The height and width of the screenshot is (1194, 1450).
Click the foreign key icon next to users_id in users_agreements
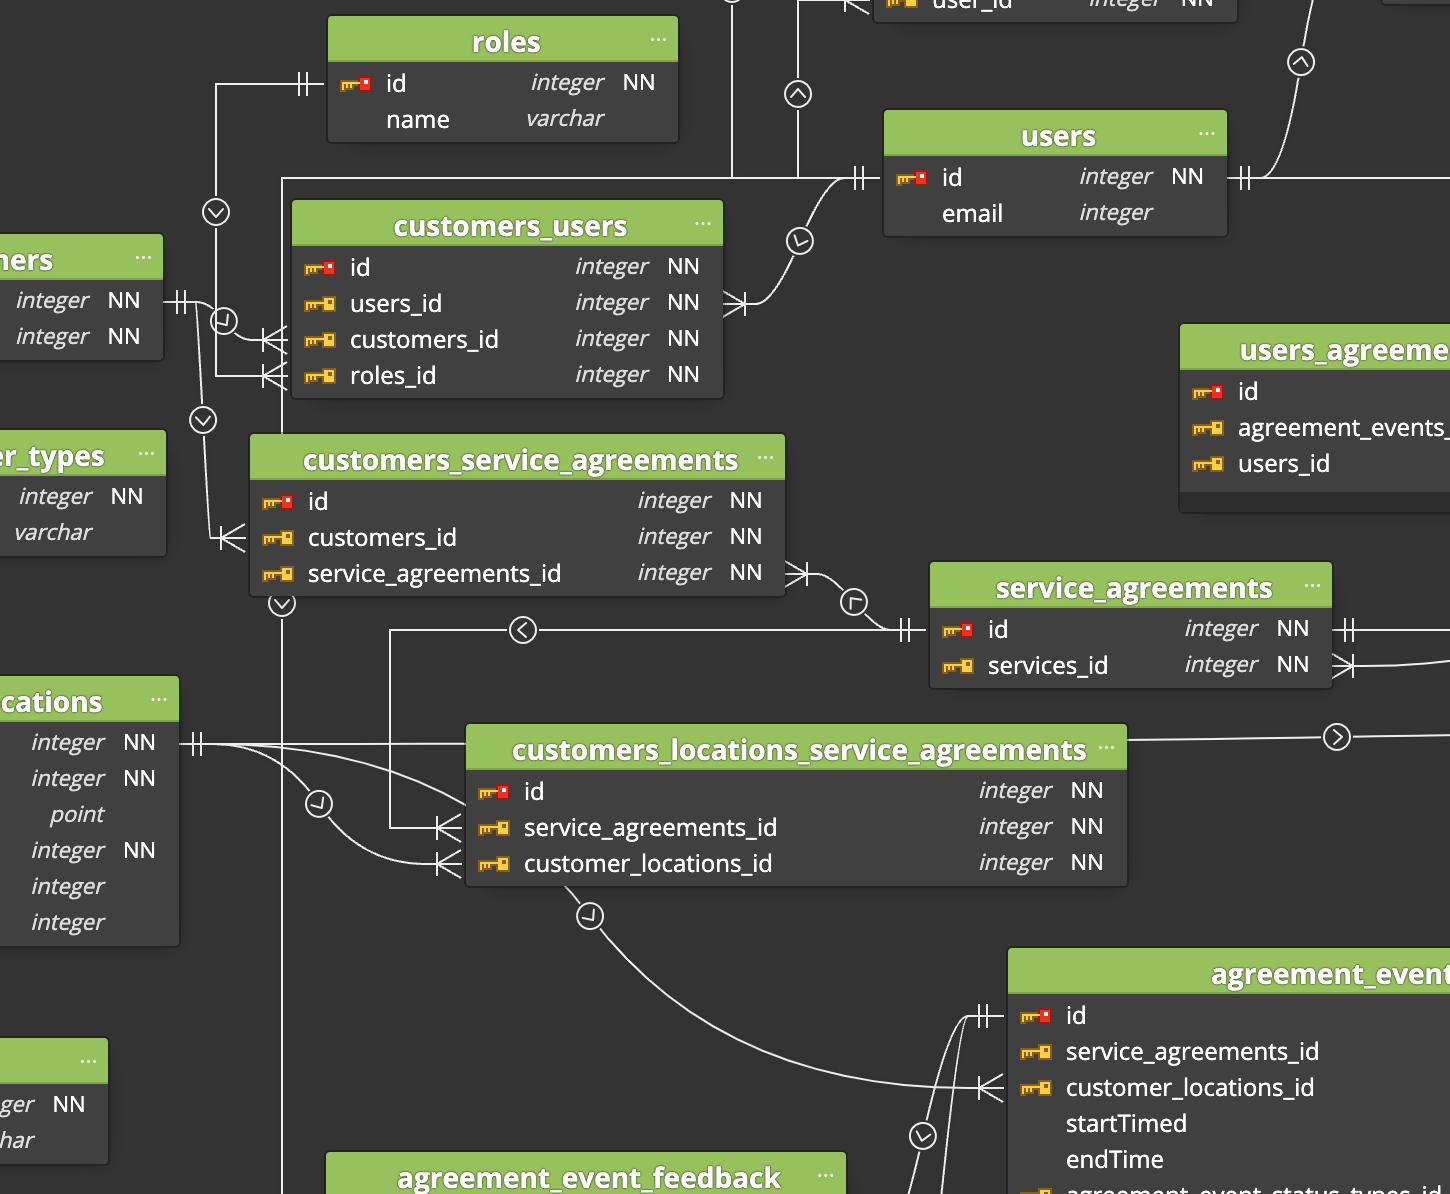pyautogui.click(x=1209, y=463)
